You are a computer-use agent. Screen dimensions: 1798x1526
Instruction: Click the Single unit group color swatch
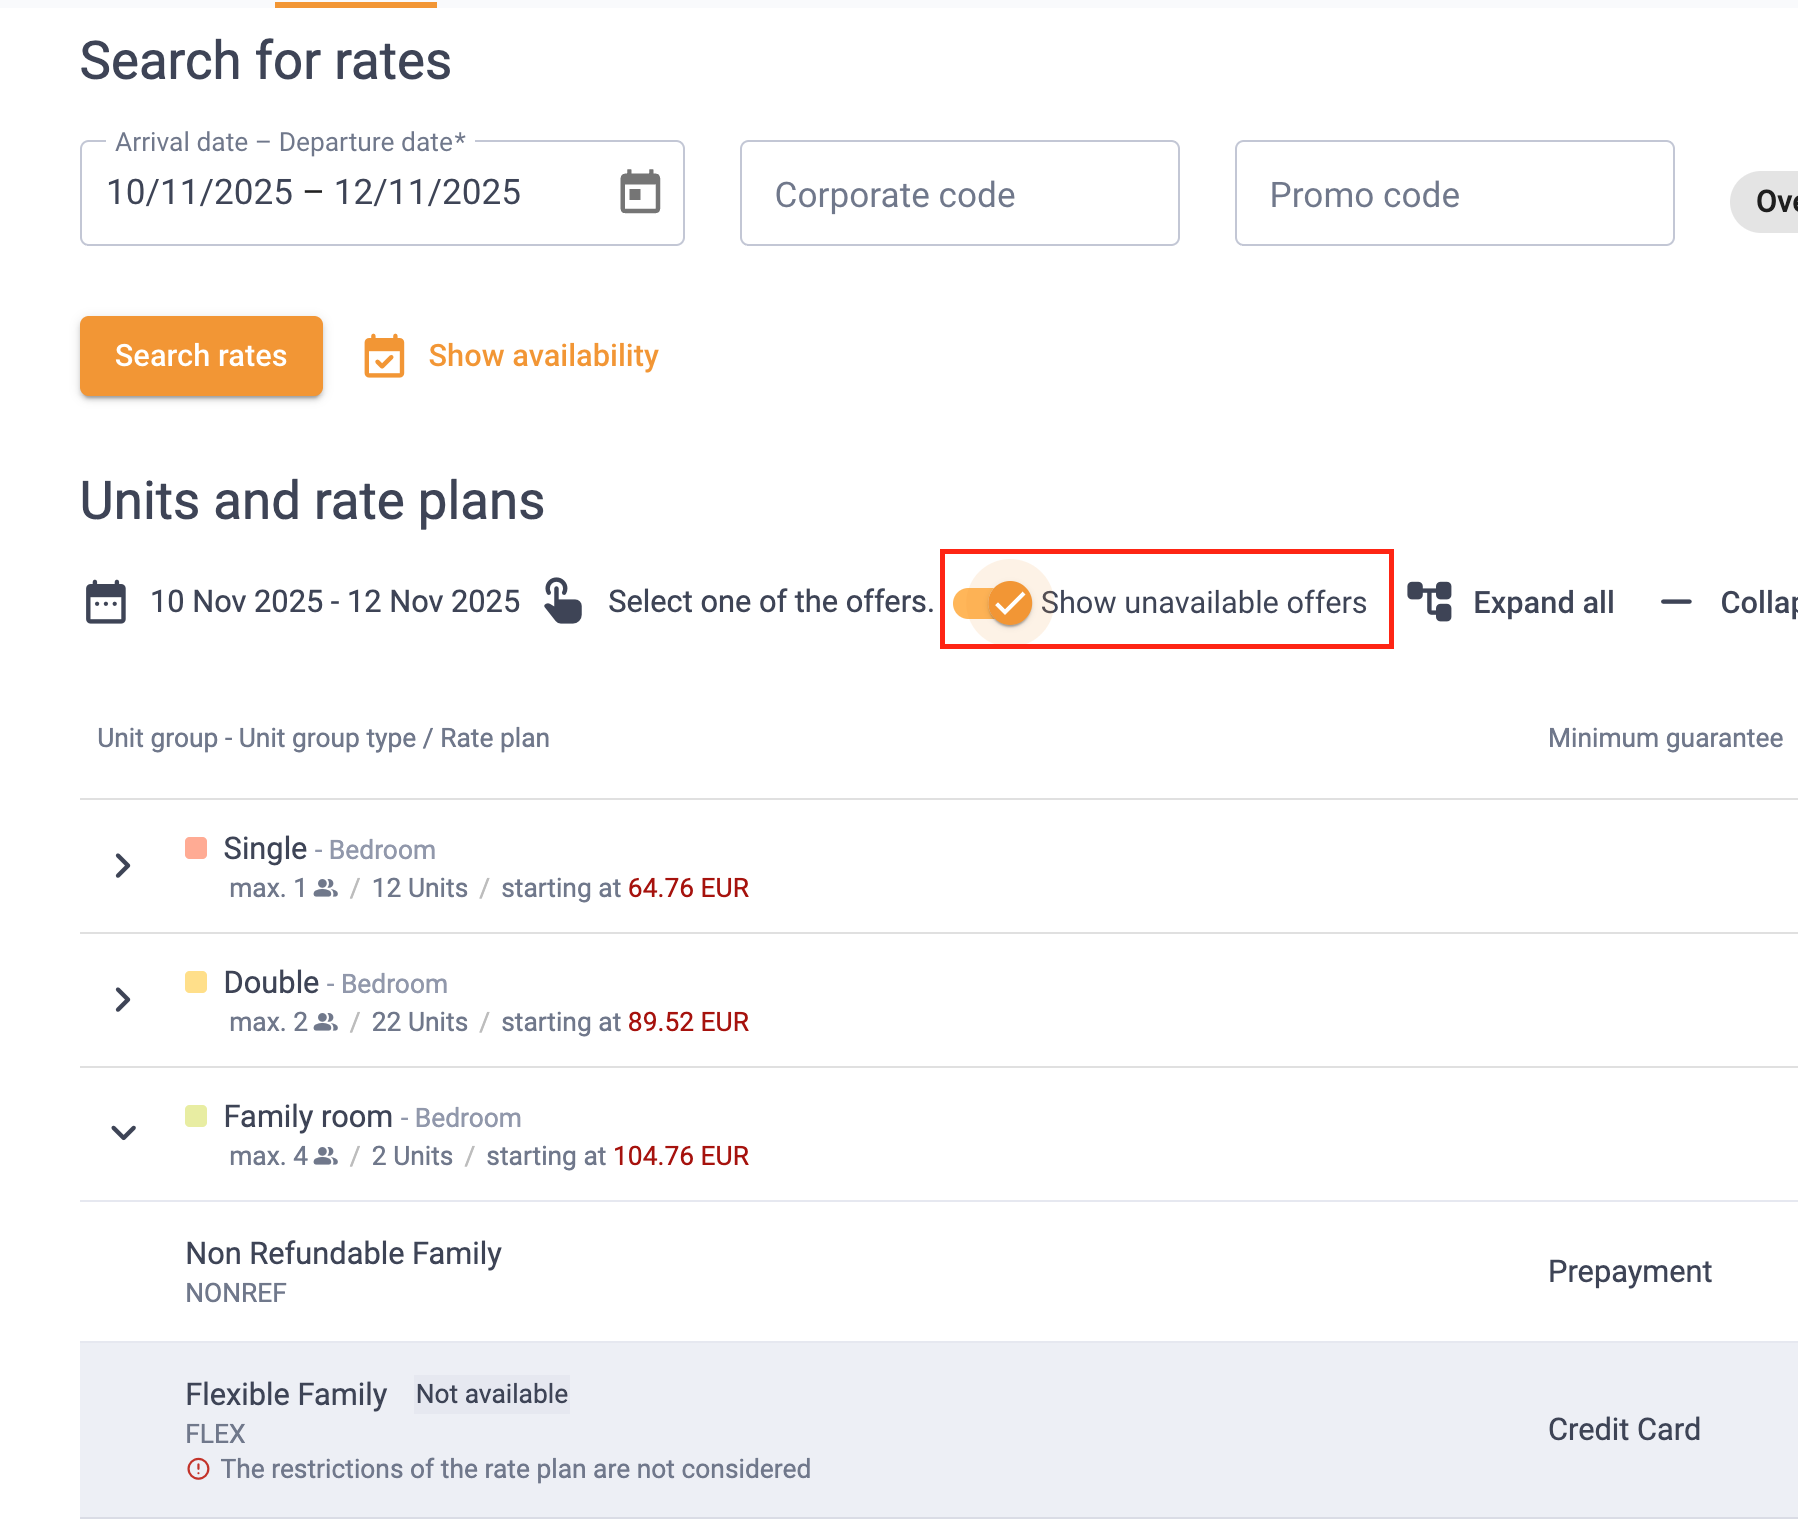point(196,848)
